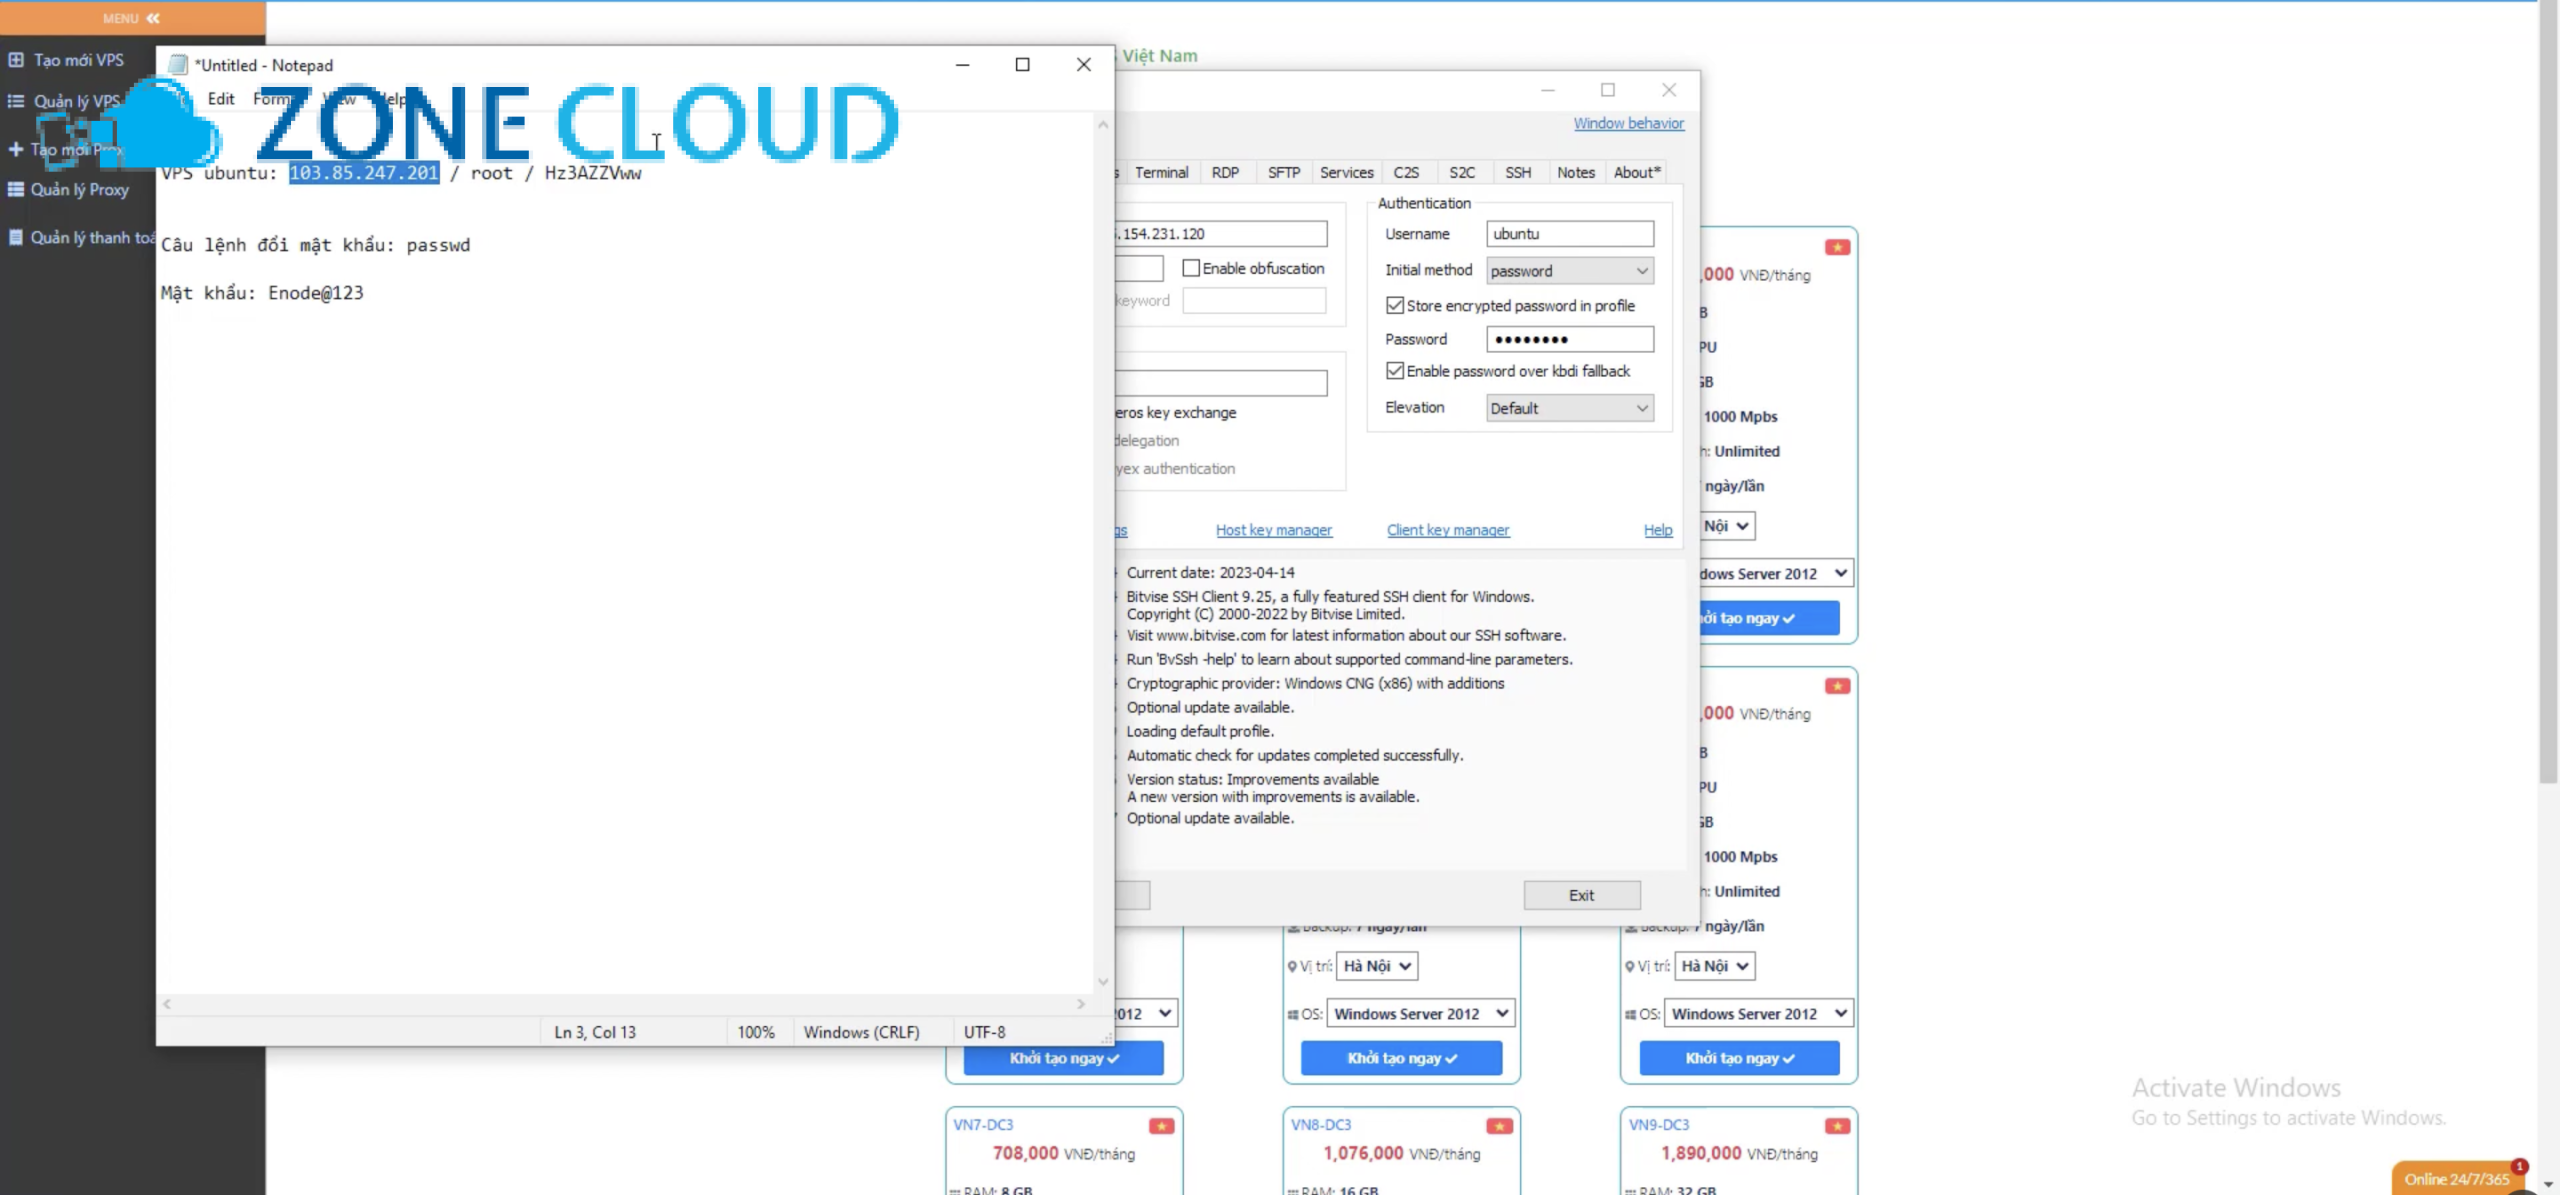Toggle Store encrypted password in profile
This screenshot has width=2560, height=1195.
click(1395, 305)
